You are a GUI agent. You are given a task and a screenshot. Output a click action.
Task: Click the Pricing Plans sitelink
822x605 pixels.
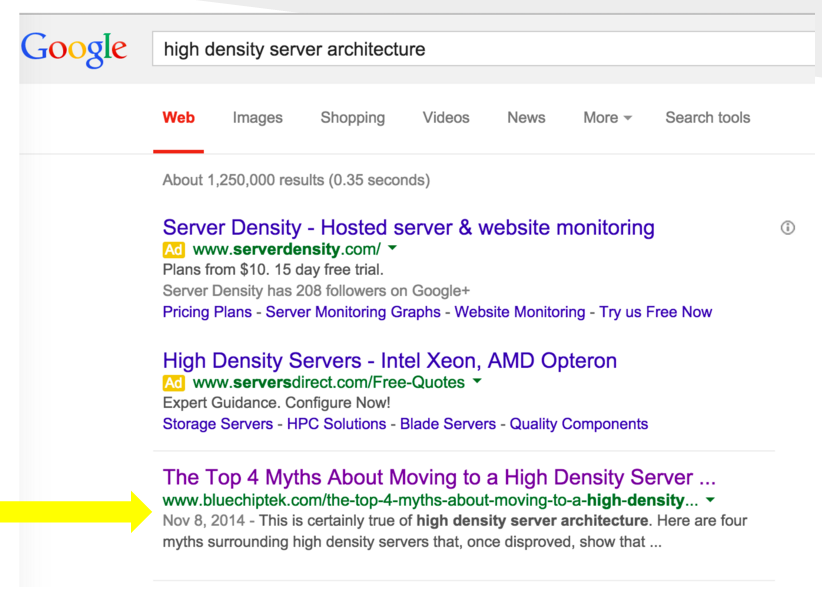click(x=207, y=312)
